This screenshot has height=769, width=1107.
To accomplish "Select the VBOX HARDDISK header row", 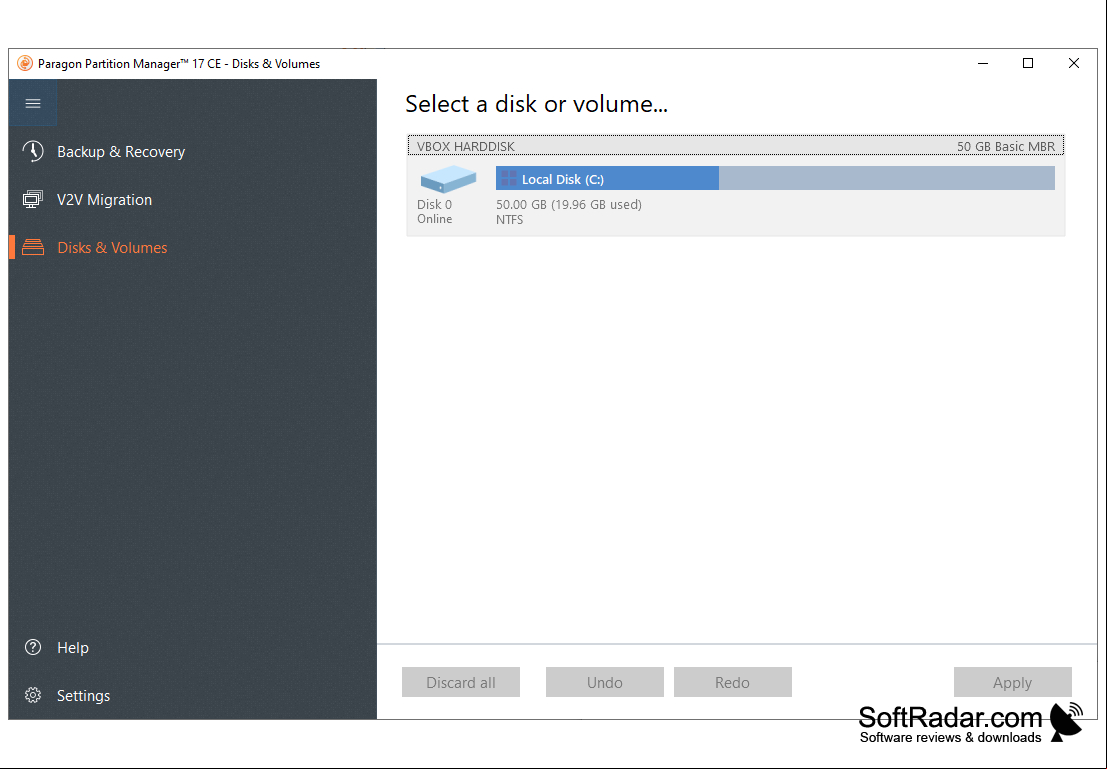I will click(x=736, y=146).
